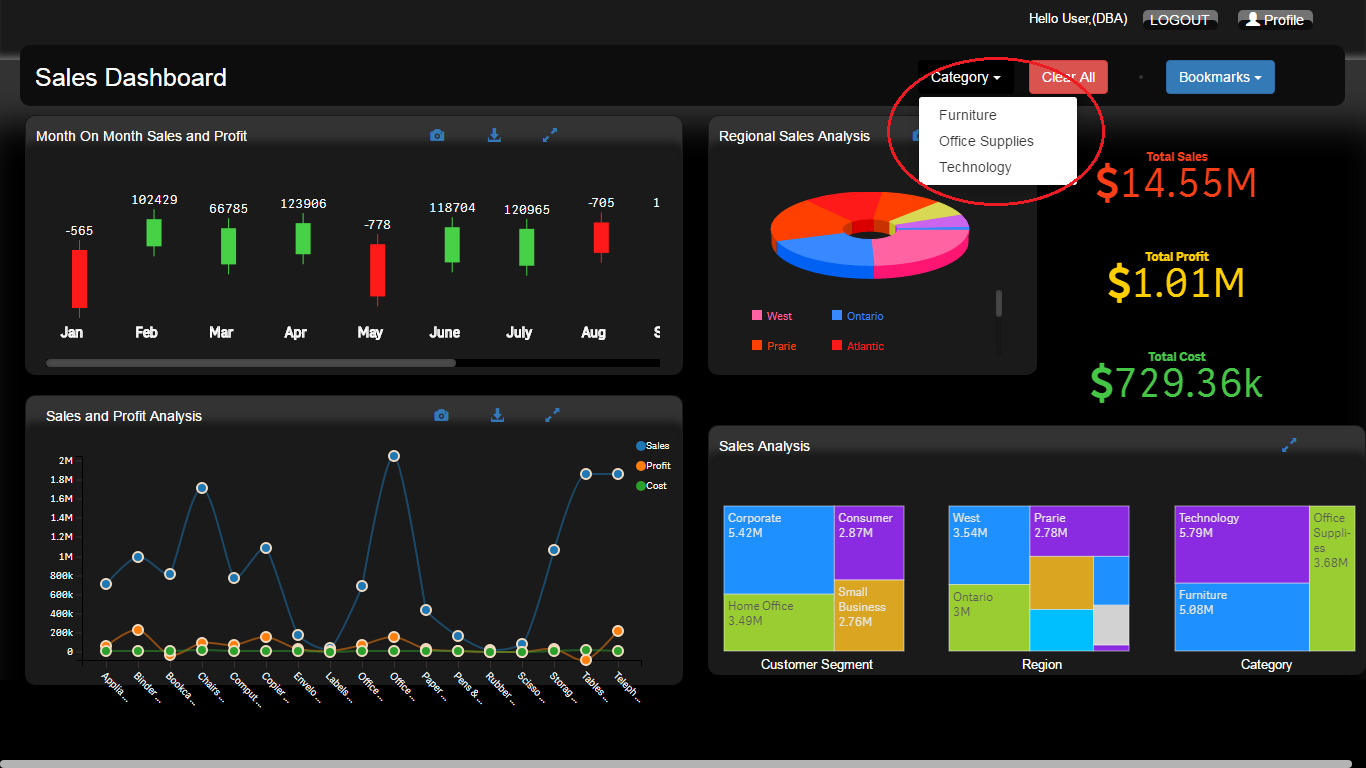Click the LOGOUT button
Screen dimensions: 1366x768
point(1179,20)
